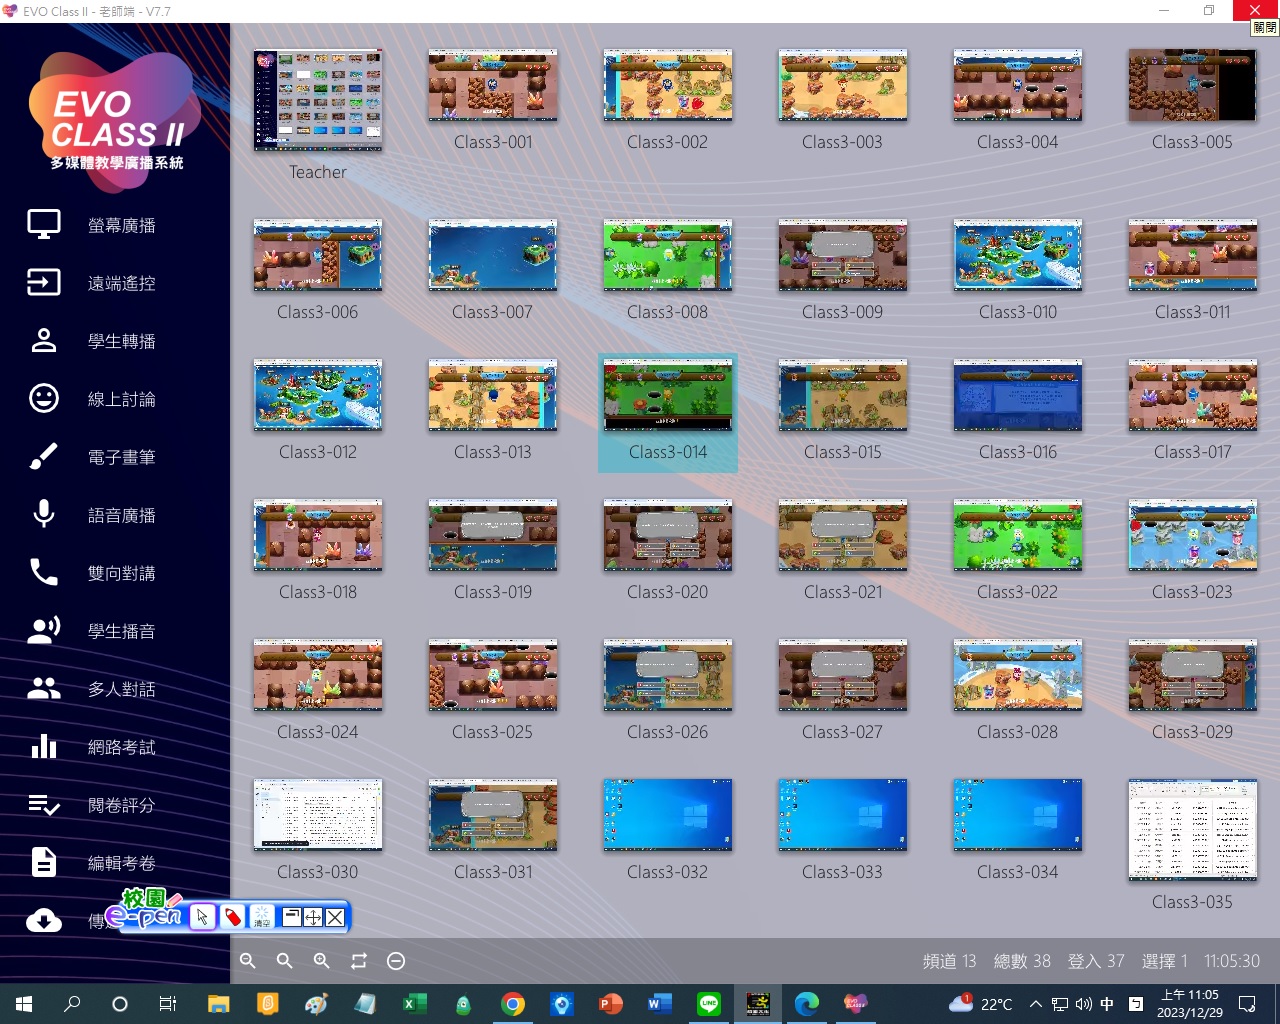Click the 編輯考卷 document icon

(x=44, y=862)
